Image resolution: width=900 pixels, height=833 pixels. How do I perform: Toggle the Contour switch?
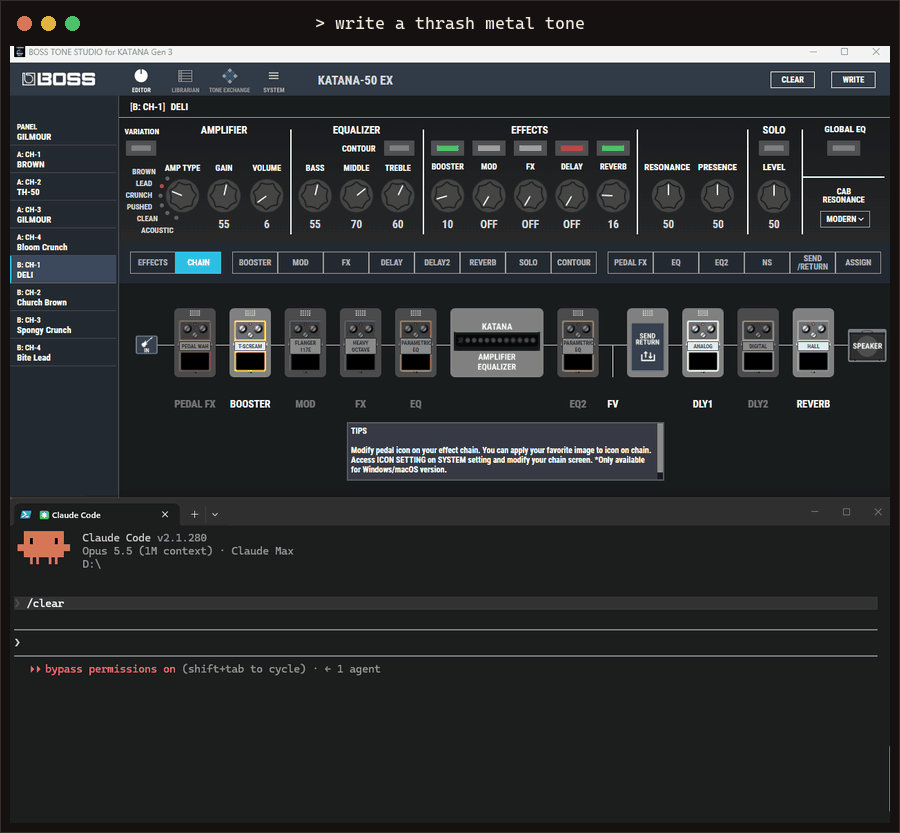[x=399, y=148]
